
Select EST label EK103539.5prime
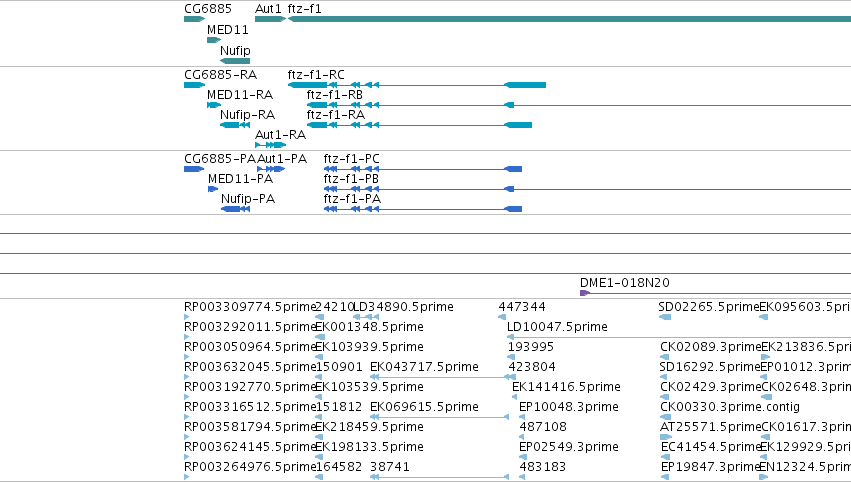pos(369,388)
